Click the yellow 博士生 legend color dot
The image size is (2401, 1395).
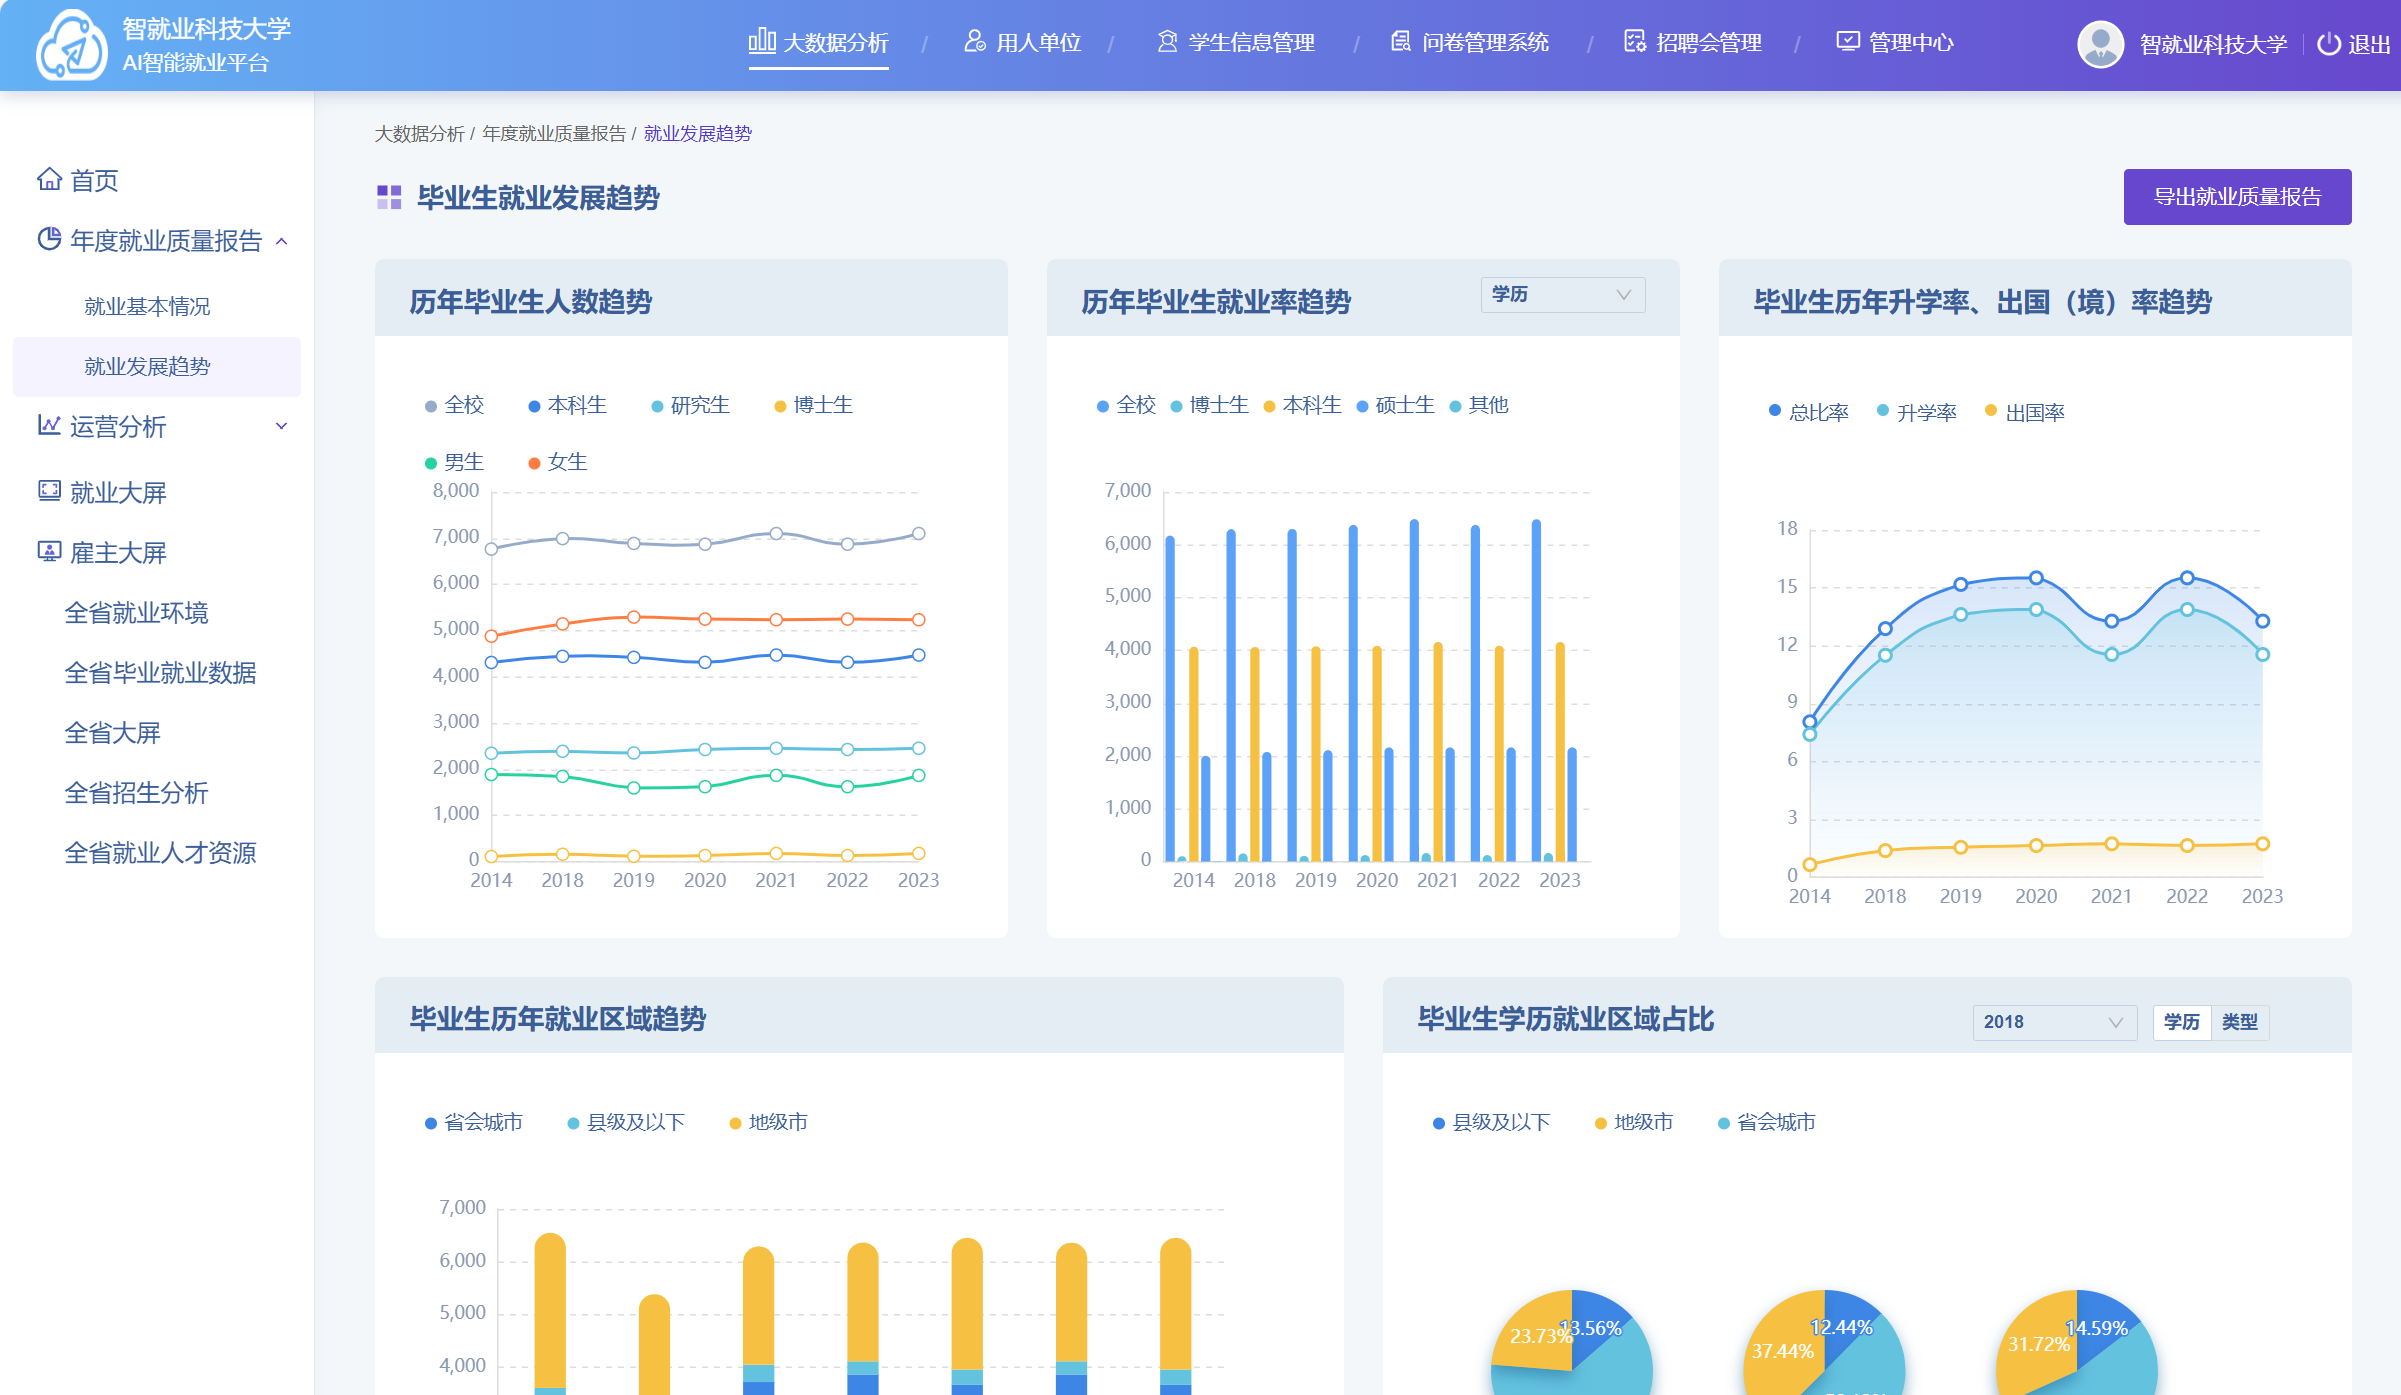pyautogui.click(x=780, y=406)
